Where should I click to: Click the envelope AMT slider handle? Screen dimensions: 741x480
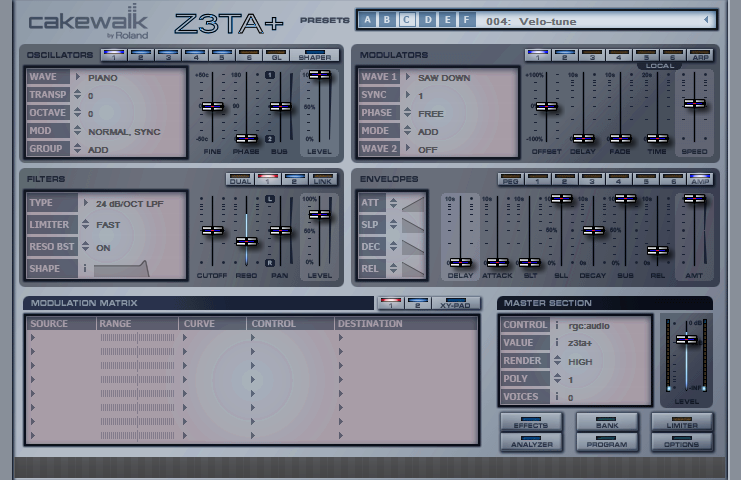pyautogui.click(x=694, y=199)
